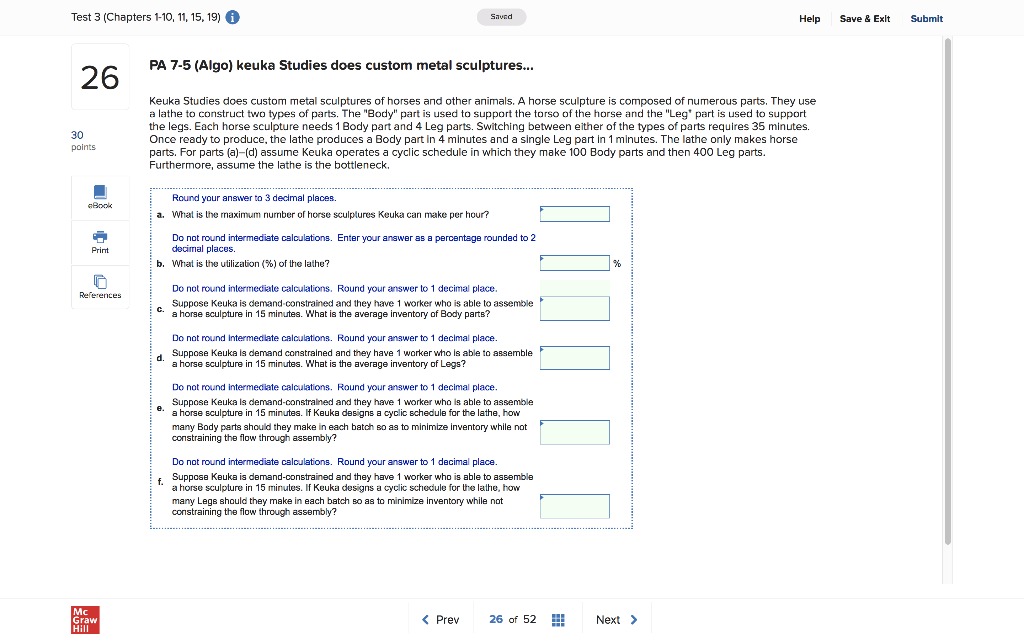Go to Next question
Viewport: 1024px width, 640px height.
tap(616, 620)
